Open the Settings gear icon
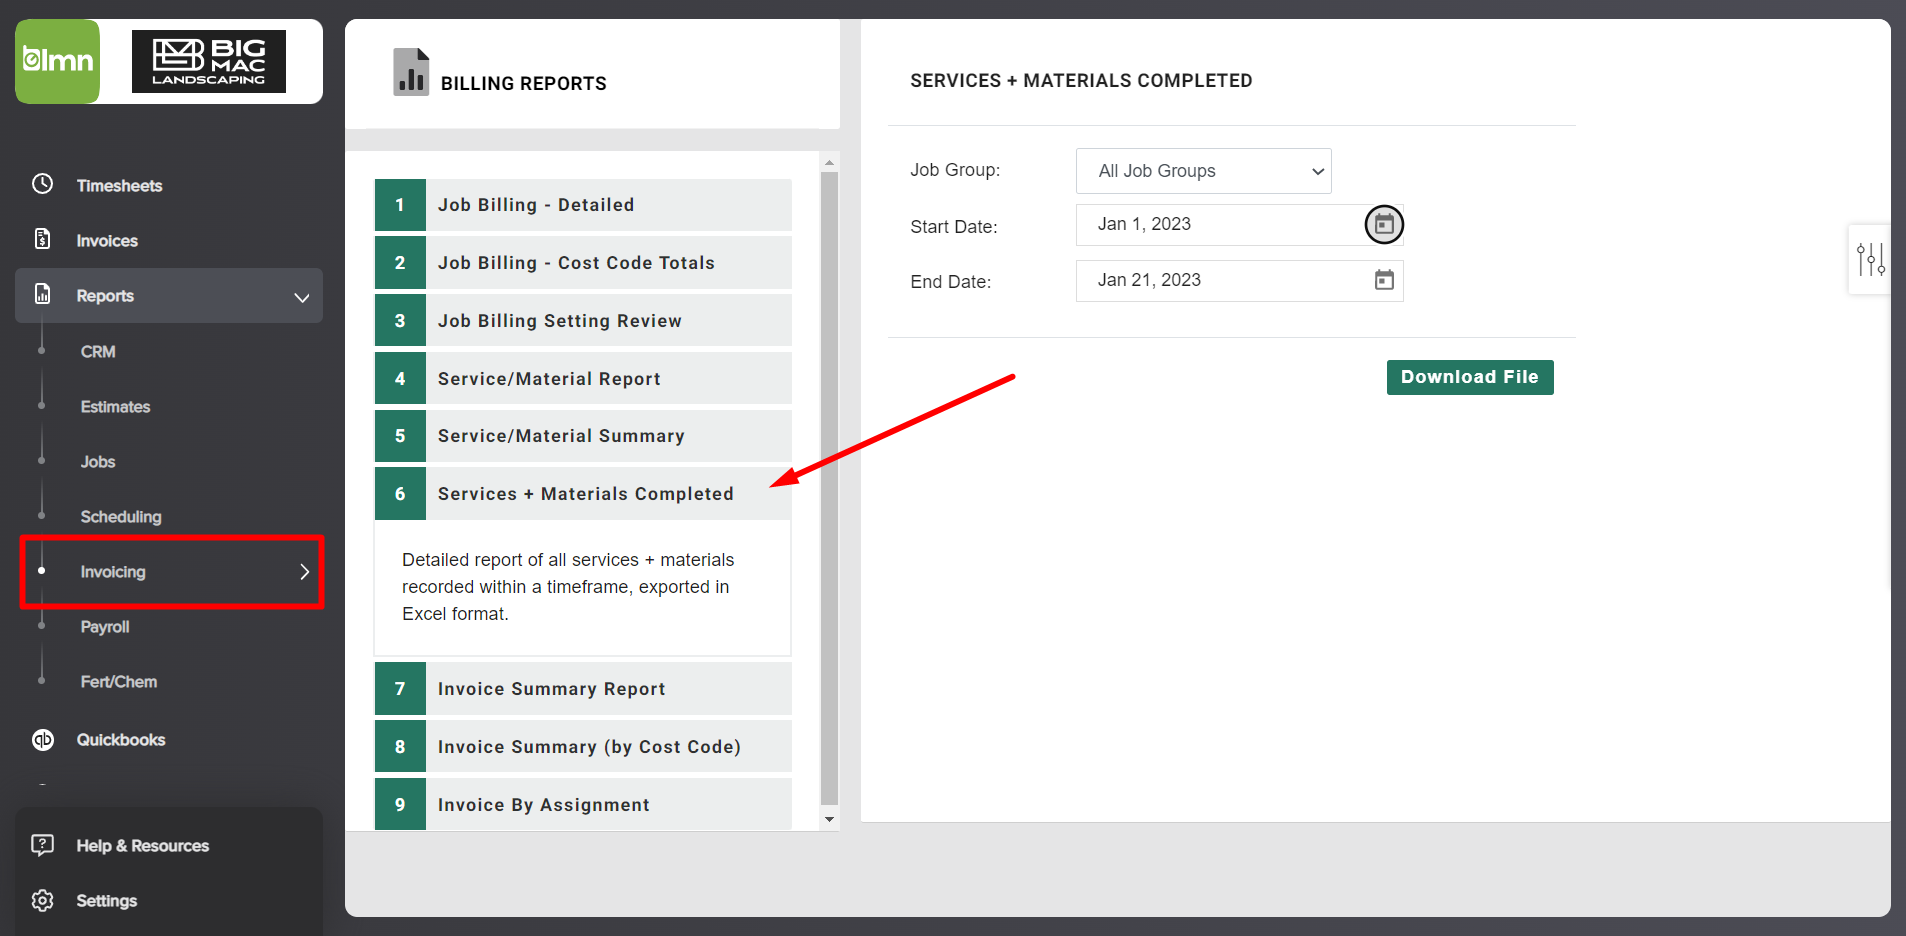This screenshot has width=1906, height=936. (42, 900)
